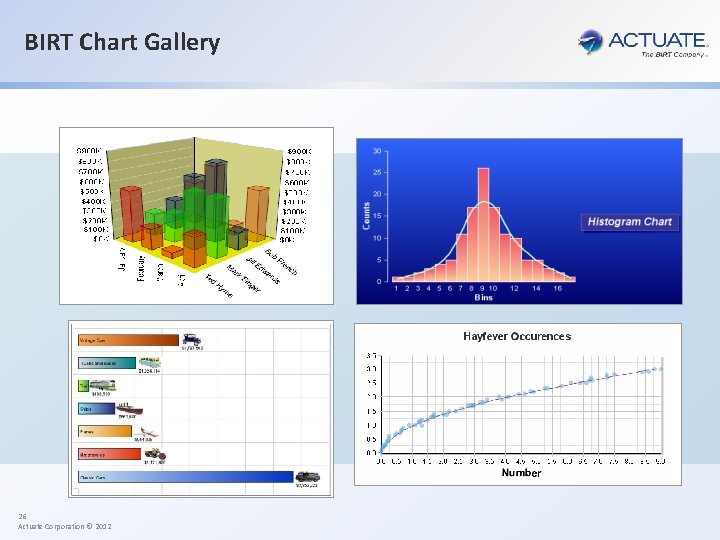Click the "Ted Hyrne" label in the 3D chart

[219, 286]
